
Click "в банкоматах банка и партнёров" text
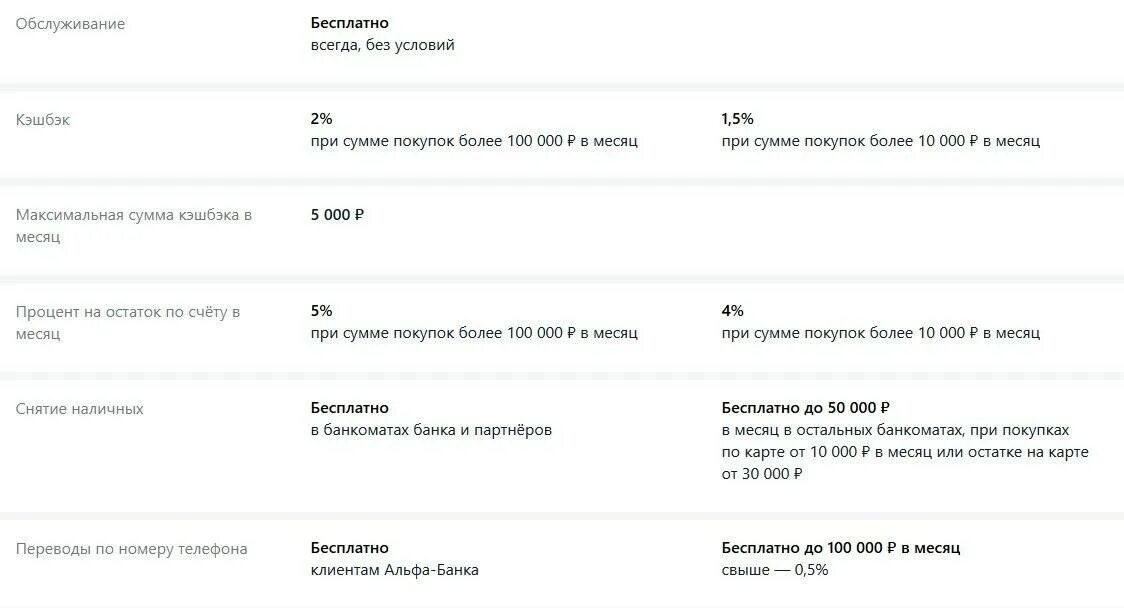(x=431, y=430)
